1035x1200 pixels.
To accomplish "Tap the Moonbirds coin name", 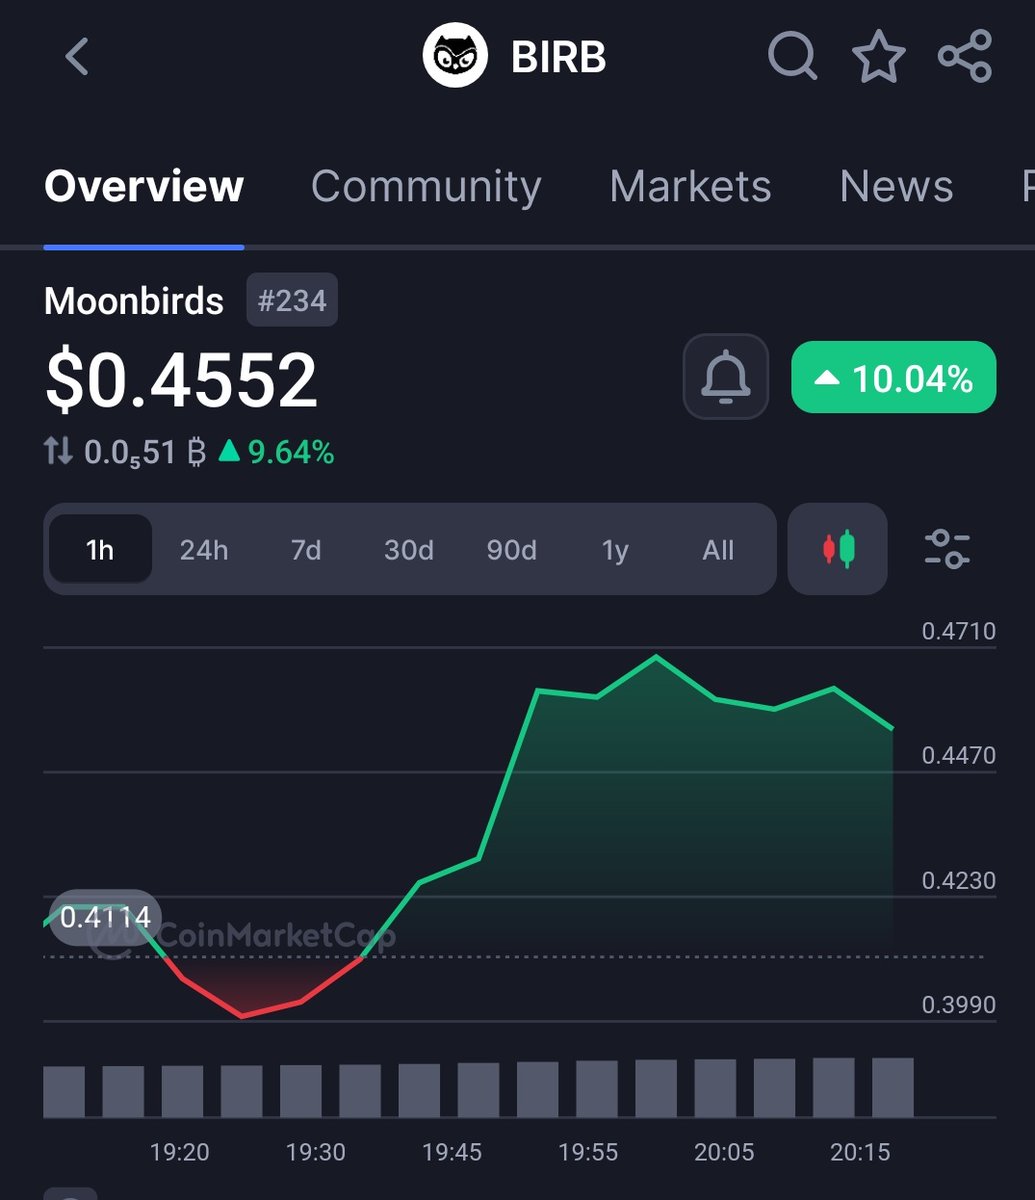I will point(134,301).
